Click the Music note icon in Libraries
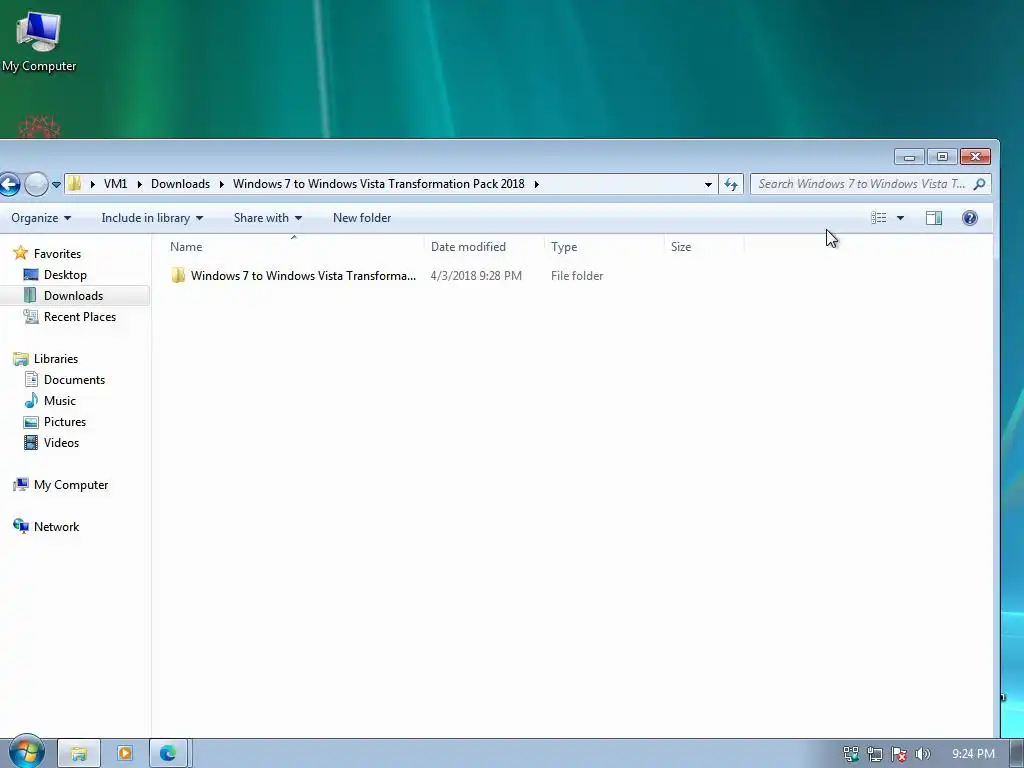The height and width of the screenshot is (768, 1024). pyautogui.click(x=31, y=400)
